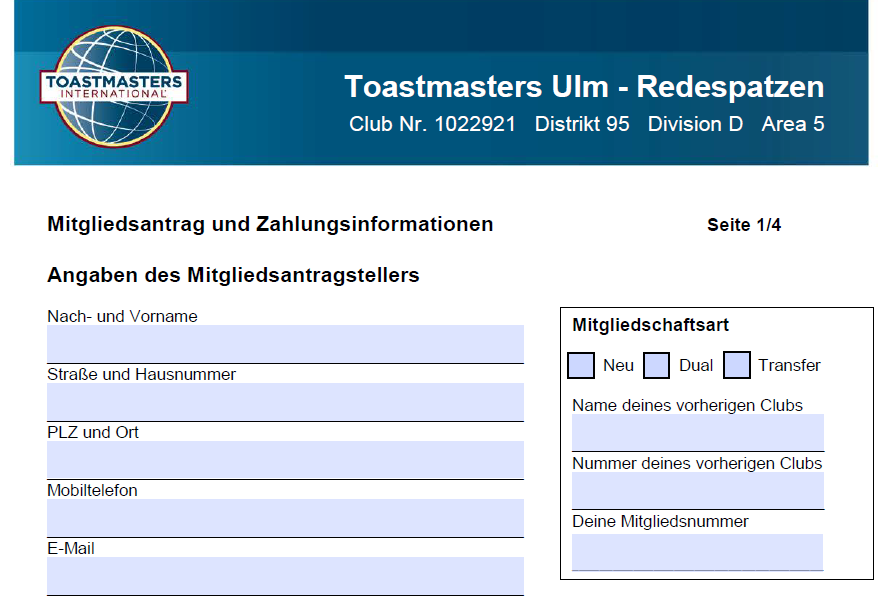Click the E-Mail input field

pyautogui.click(x=285, y=576)
